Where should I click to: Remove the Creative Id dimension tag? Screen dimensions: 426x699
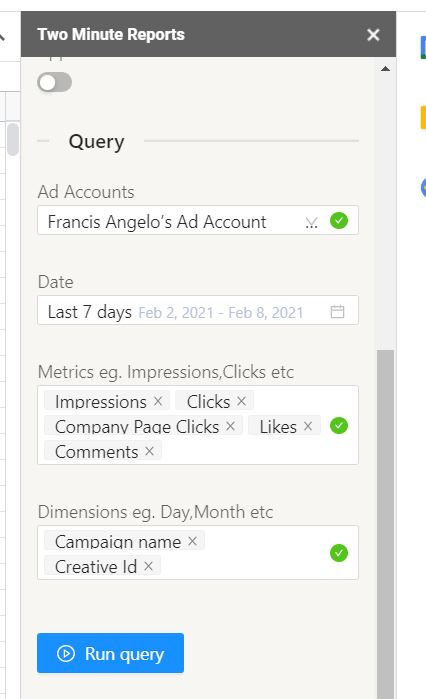pyautogui.click(x=148, y=566)
